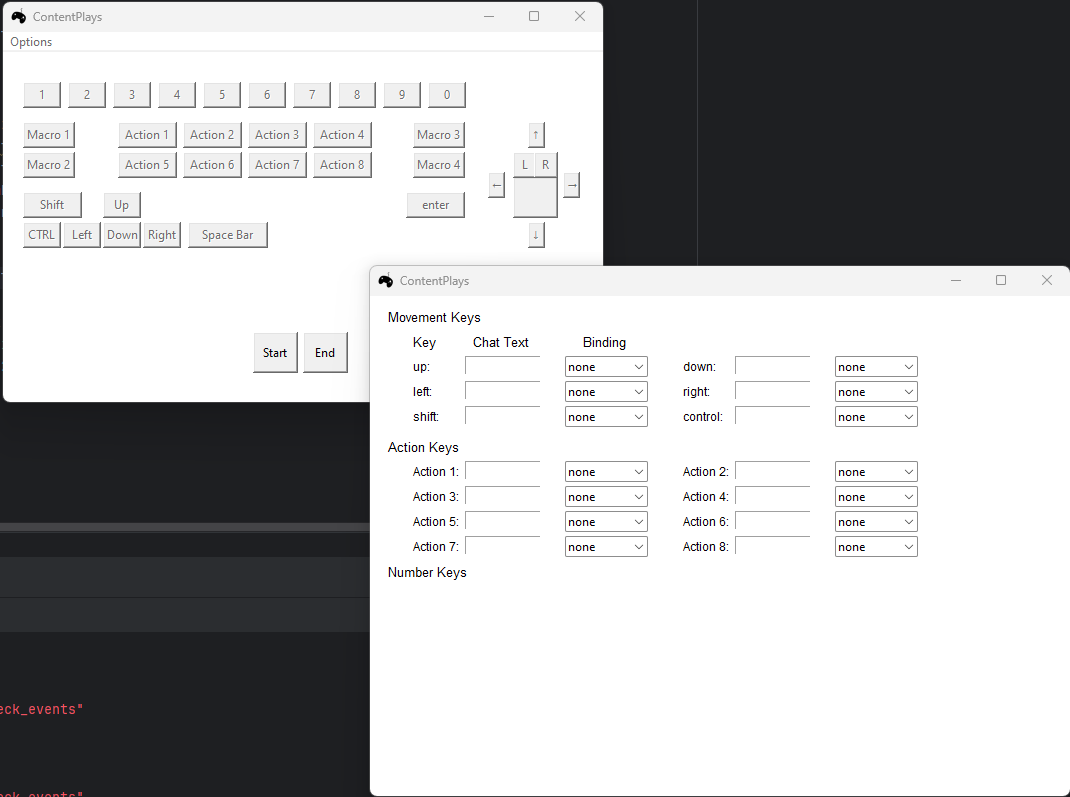
Task: Open the Action 6 binding dropdown
Action: (876, 522)
